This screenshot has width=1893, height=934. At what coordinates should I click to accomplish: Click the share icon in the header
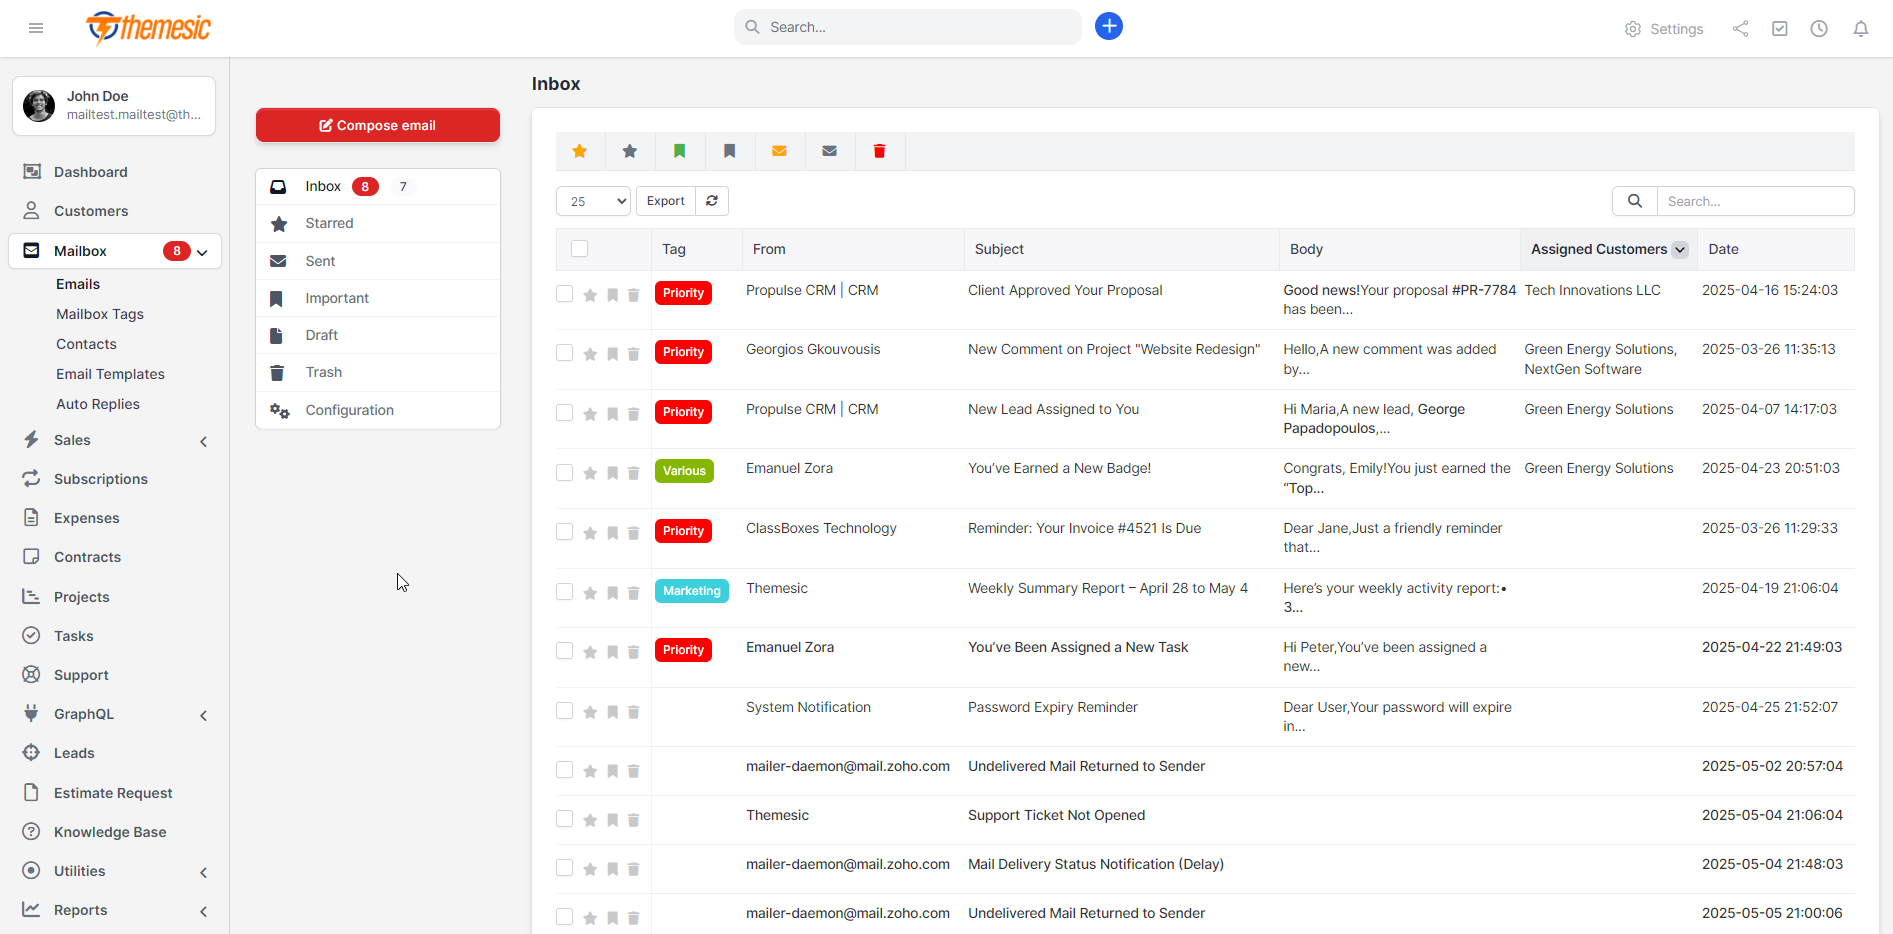pos(1740,29)
